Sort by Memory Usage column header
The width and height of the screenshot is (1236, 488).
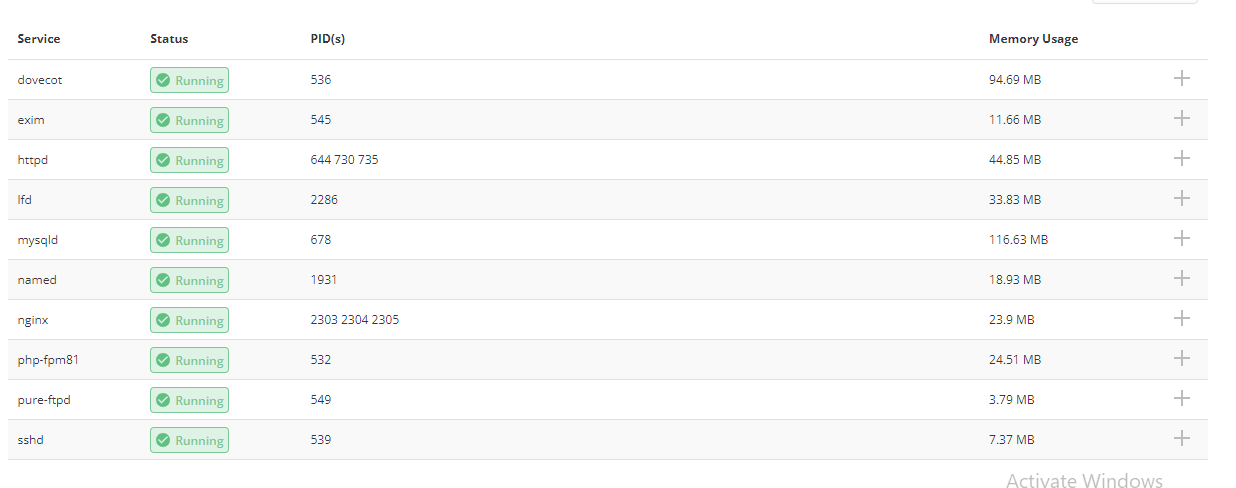[1033, 39]
